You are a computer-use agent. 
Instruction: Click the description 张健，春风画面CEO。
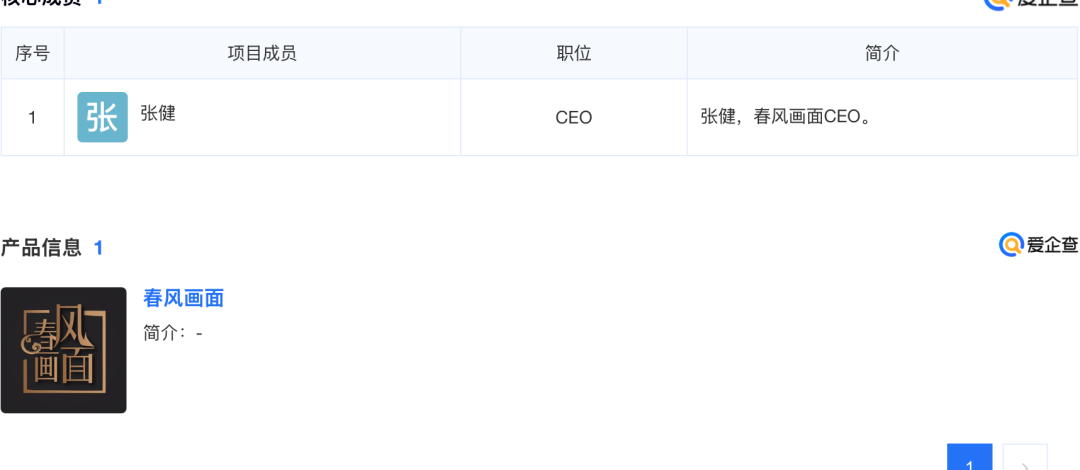click(786, 118)
